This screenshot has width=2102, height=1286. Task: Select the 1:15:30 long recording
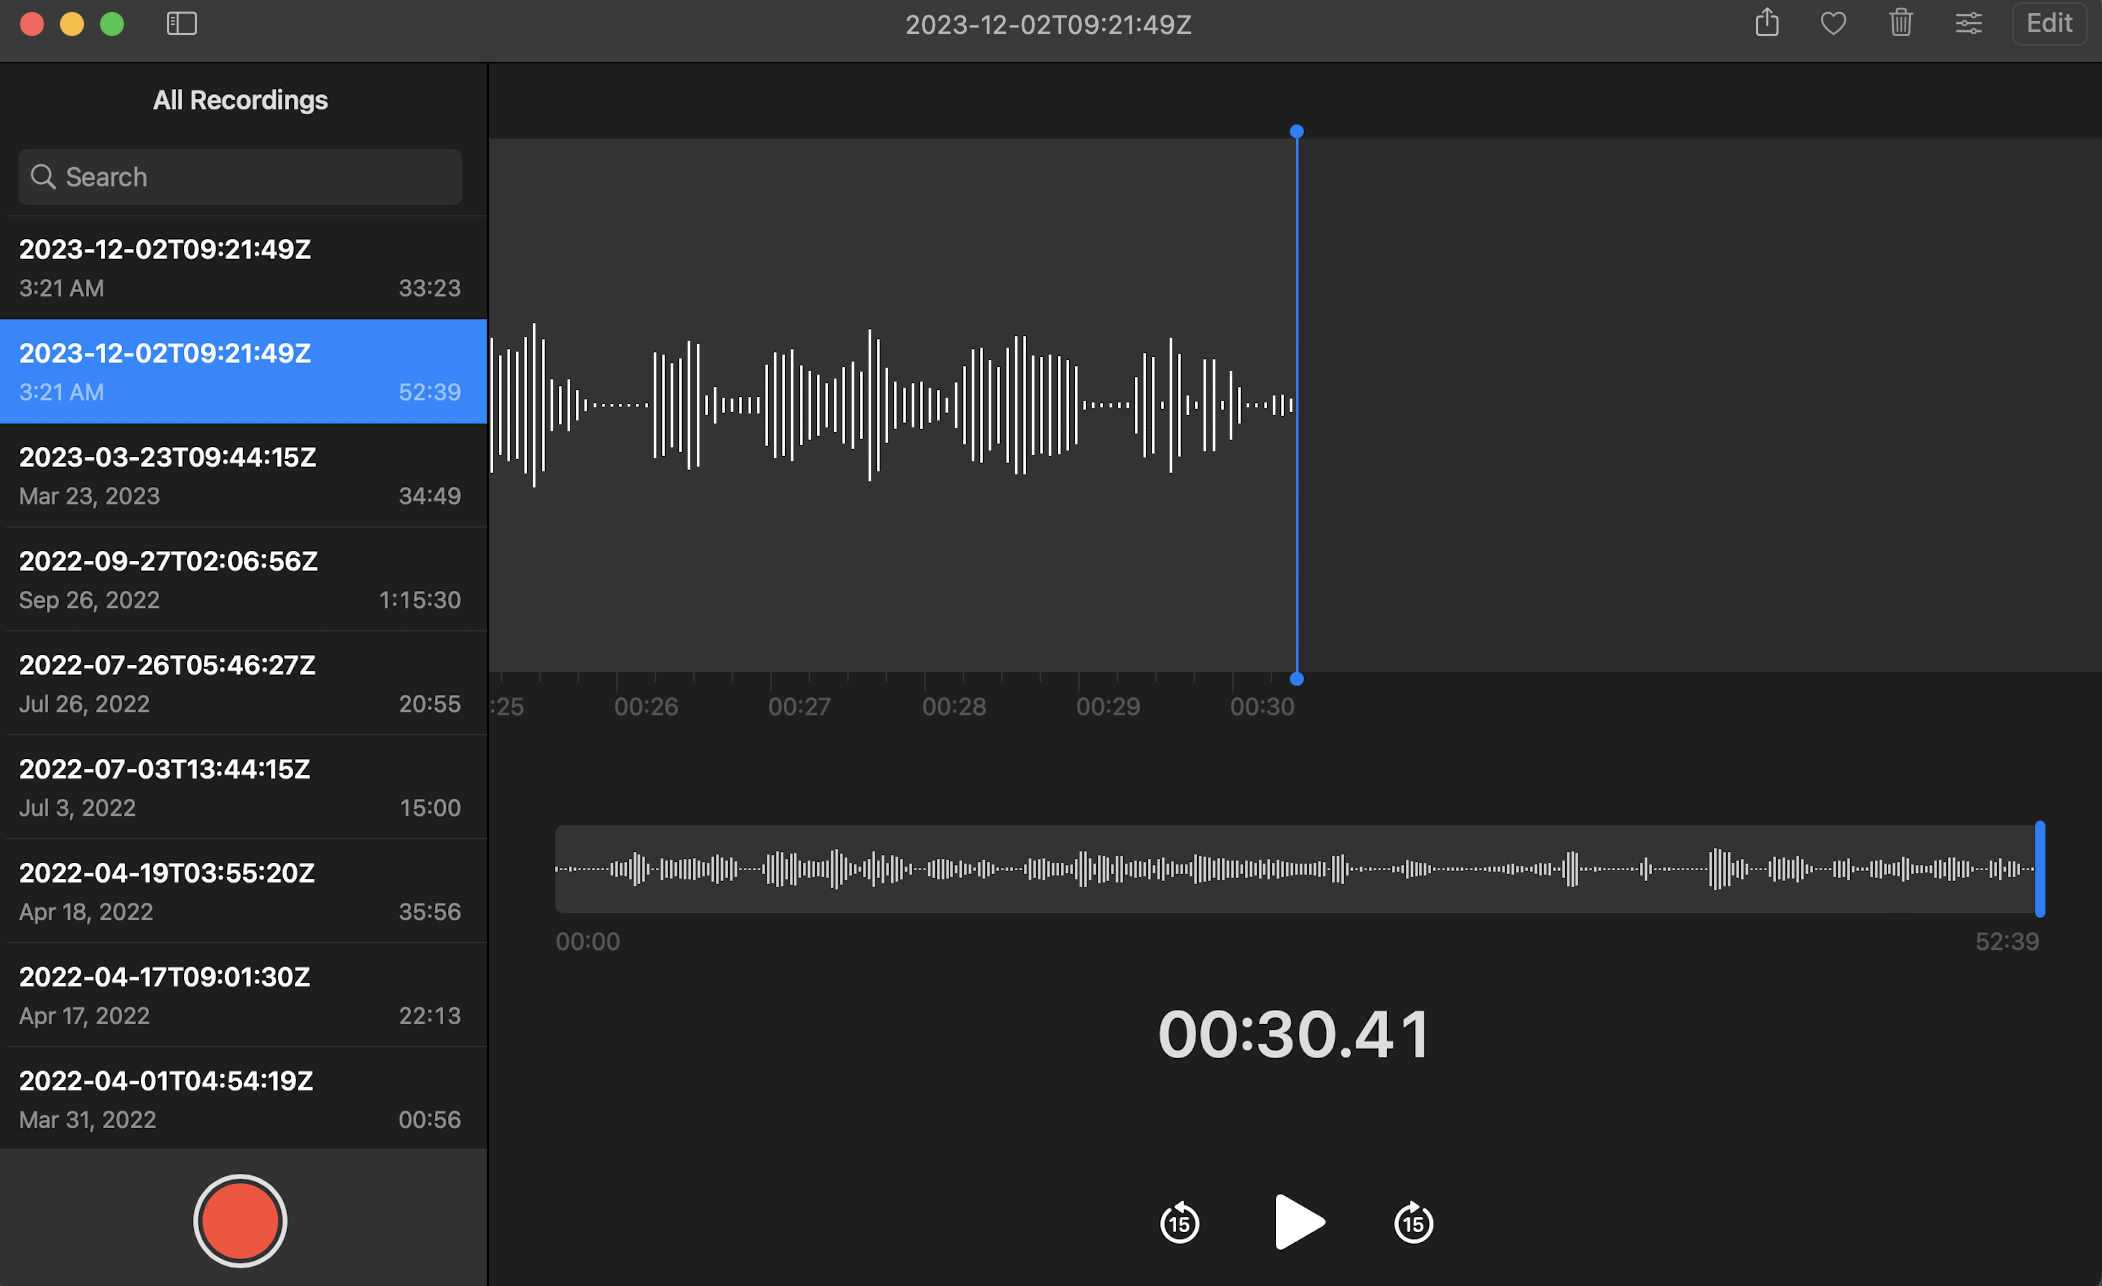click(x=240, y=580)
